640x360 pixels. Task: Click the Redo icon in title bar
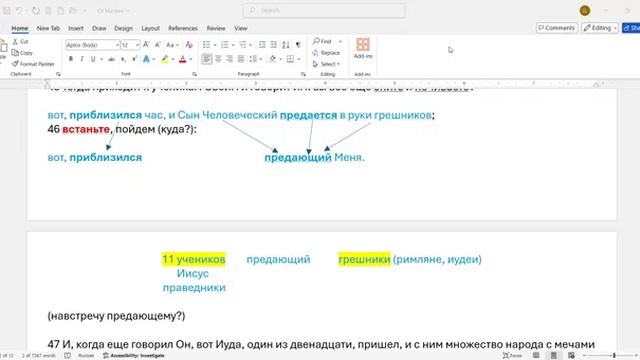point(36,11)
